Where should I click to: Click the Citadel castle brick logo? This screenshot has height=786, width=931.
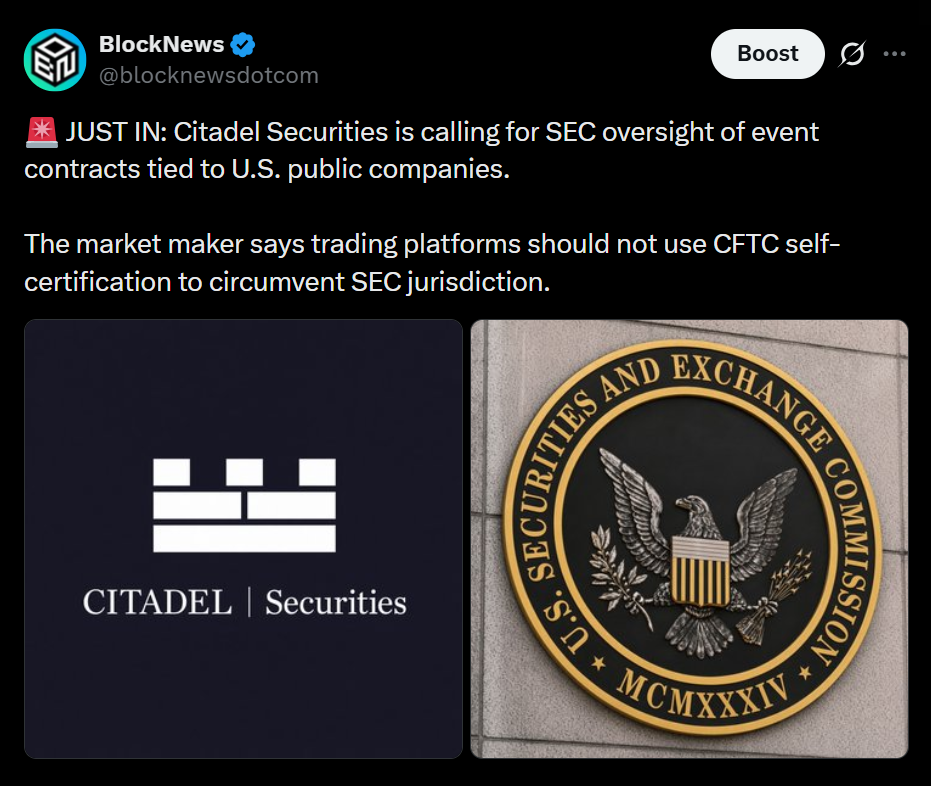[244, 505]
